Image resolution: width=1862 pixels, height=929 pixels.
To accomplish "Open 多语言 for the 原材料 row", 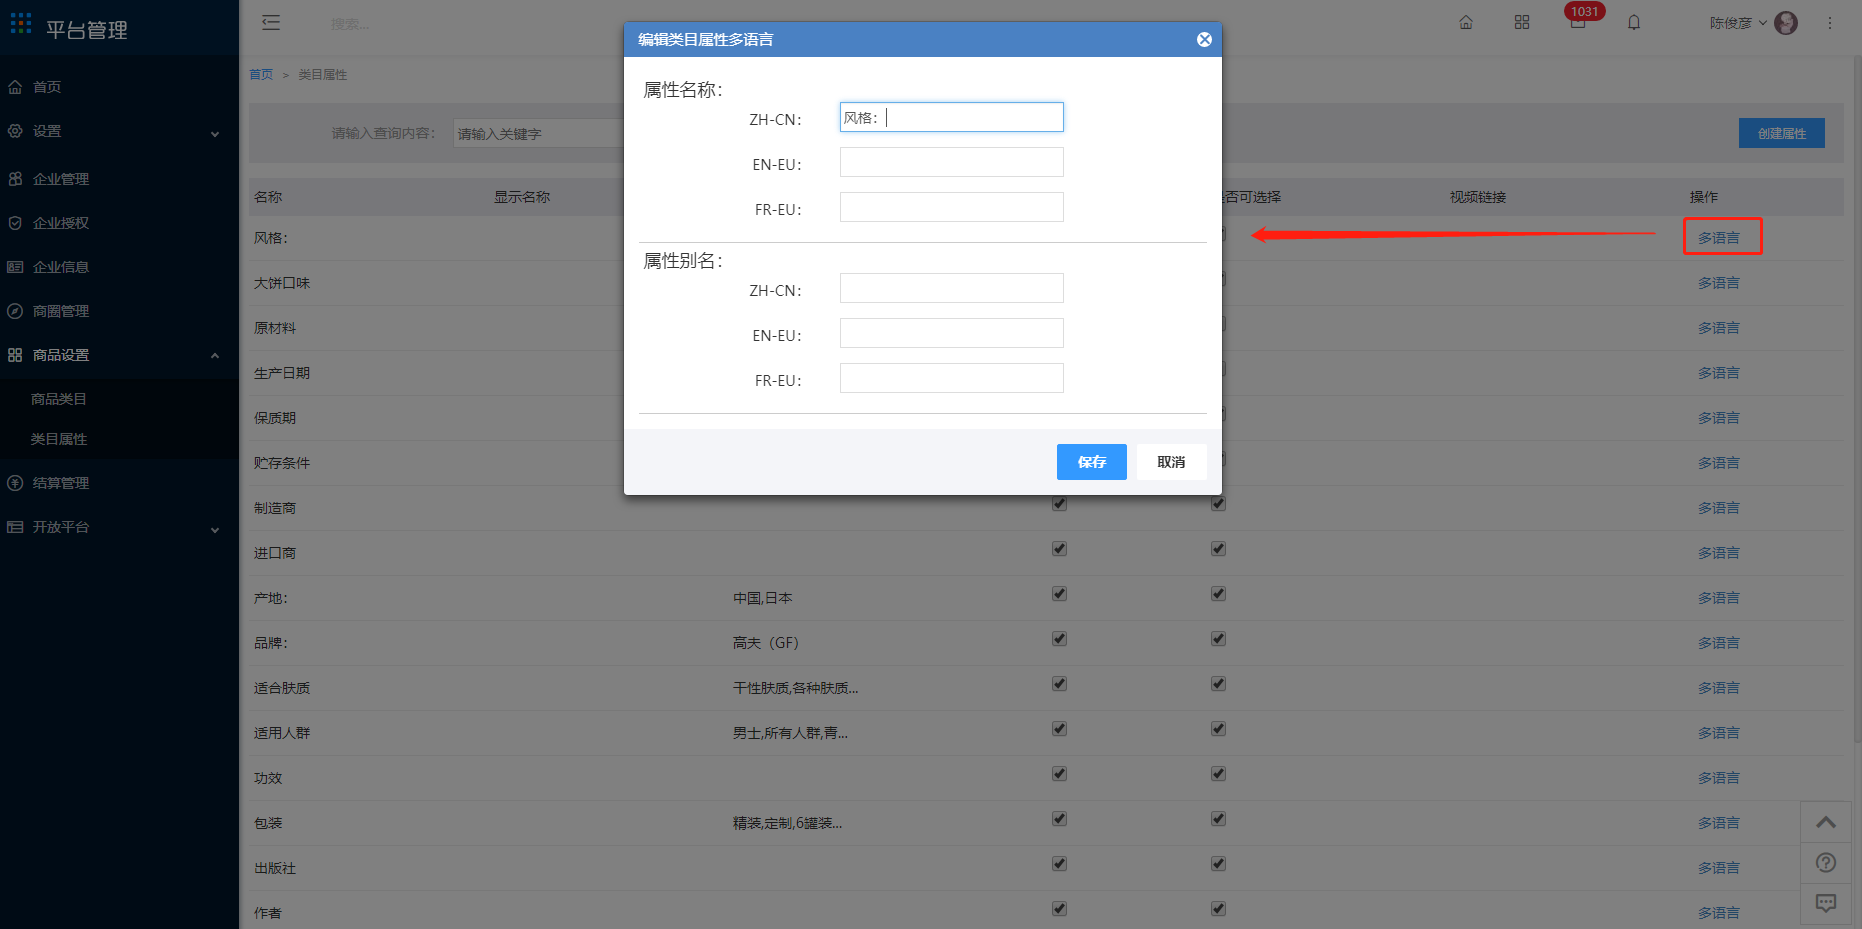I will point(1718,328).
